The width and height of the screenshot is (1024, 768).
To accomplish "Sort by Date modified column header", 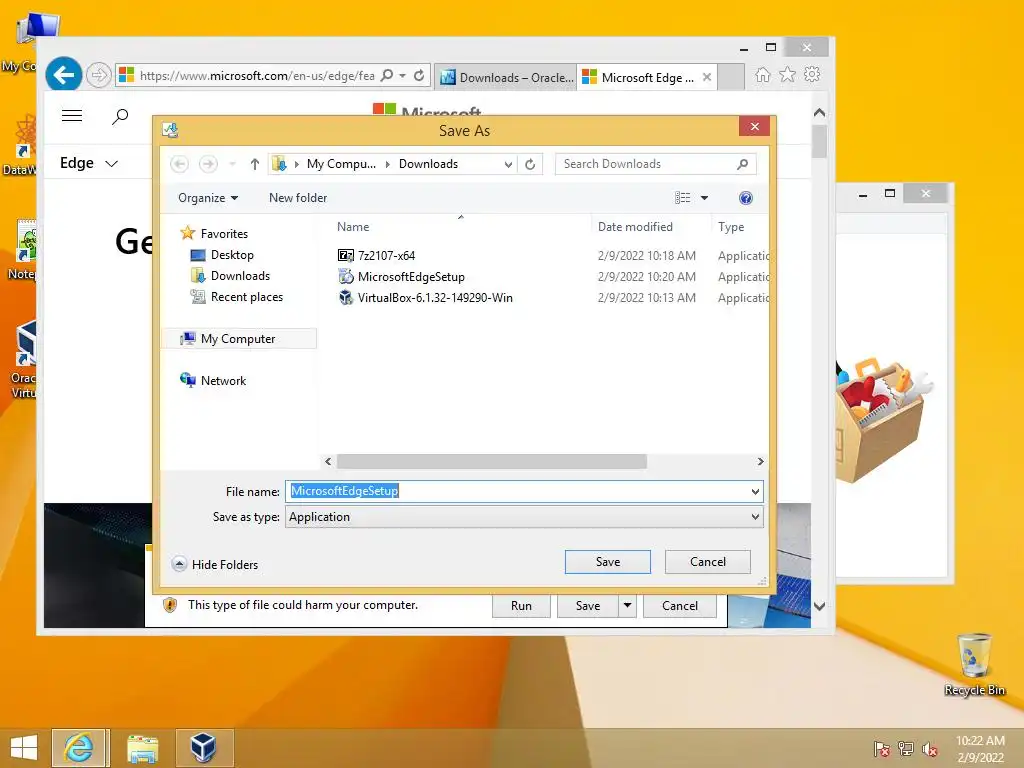I will coord(635,227).
